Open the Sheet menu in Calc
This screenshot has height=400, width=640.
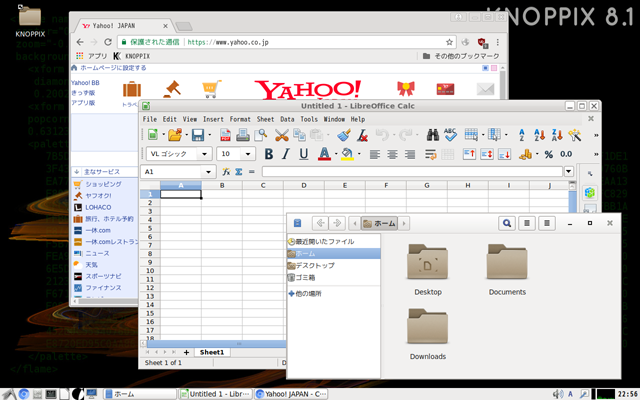tap(265, 119)
